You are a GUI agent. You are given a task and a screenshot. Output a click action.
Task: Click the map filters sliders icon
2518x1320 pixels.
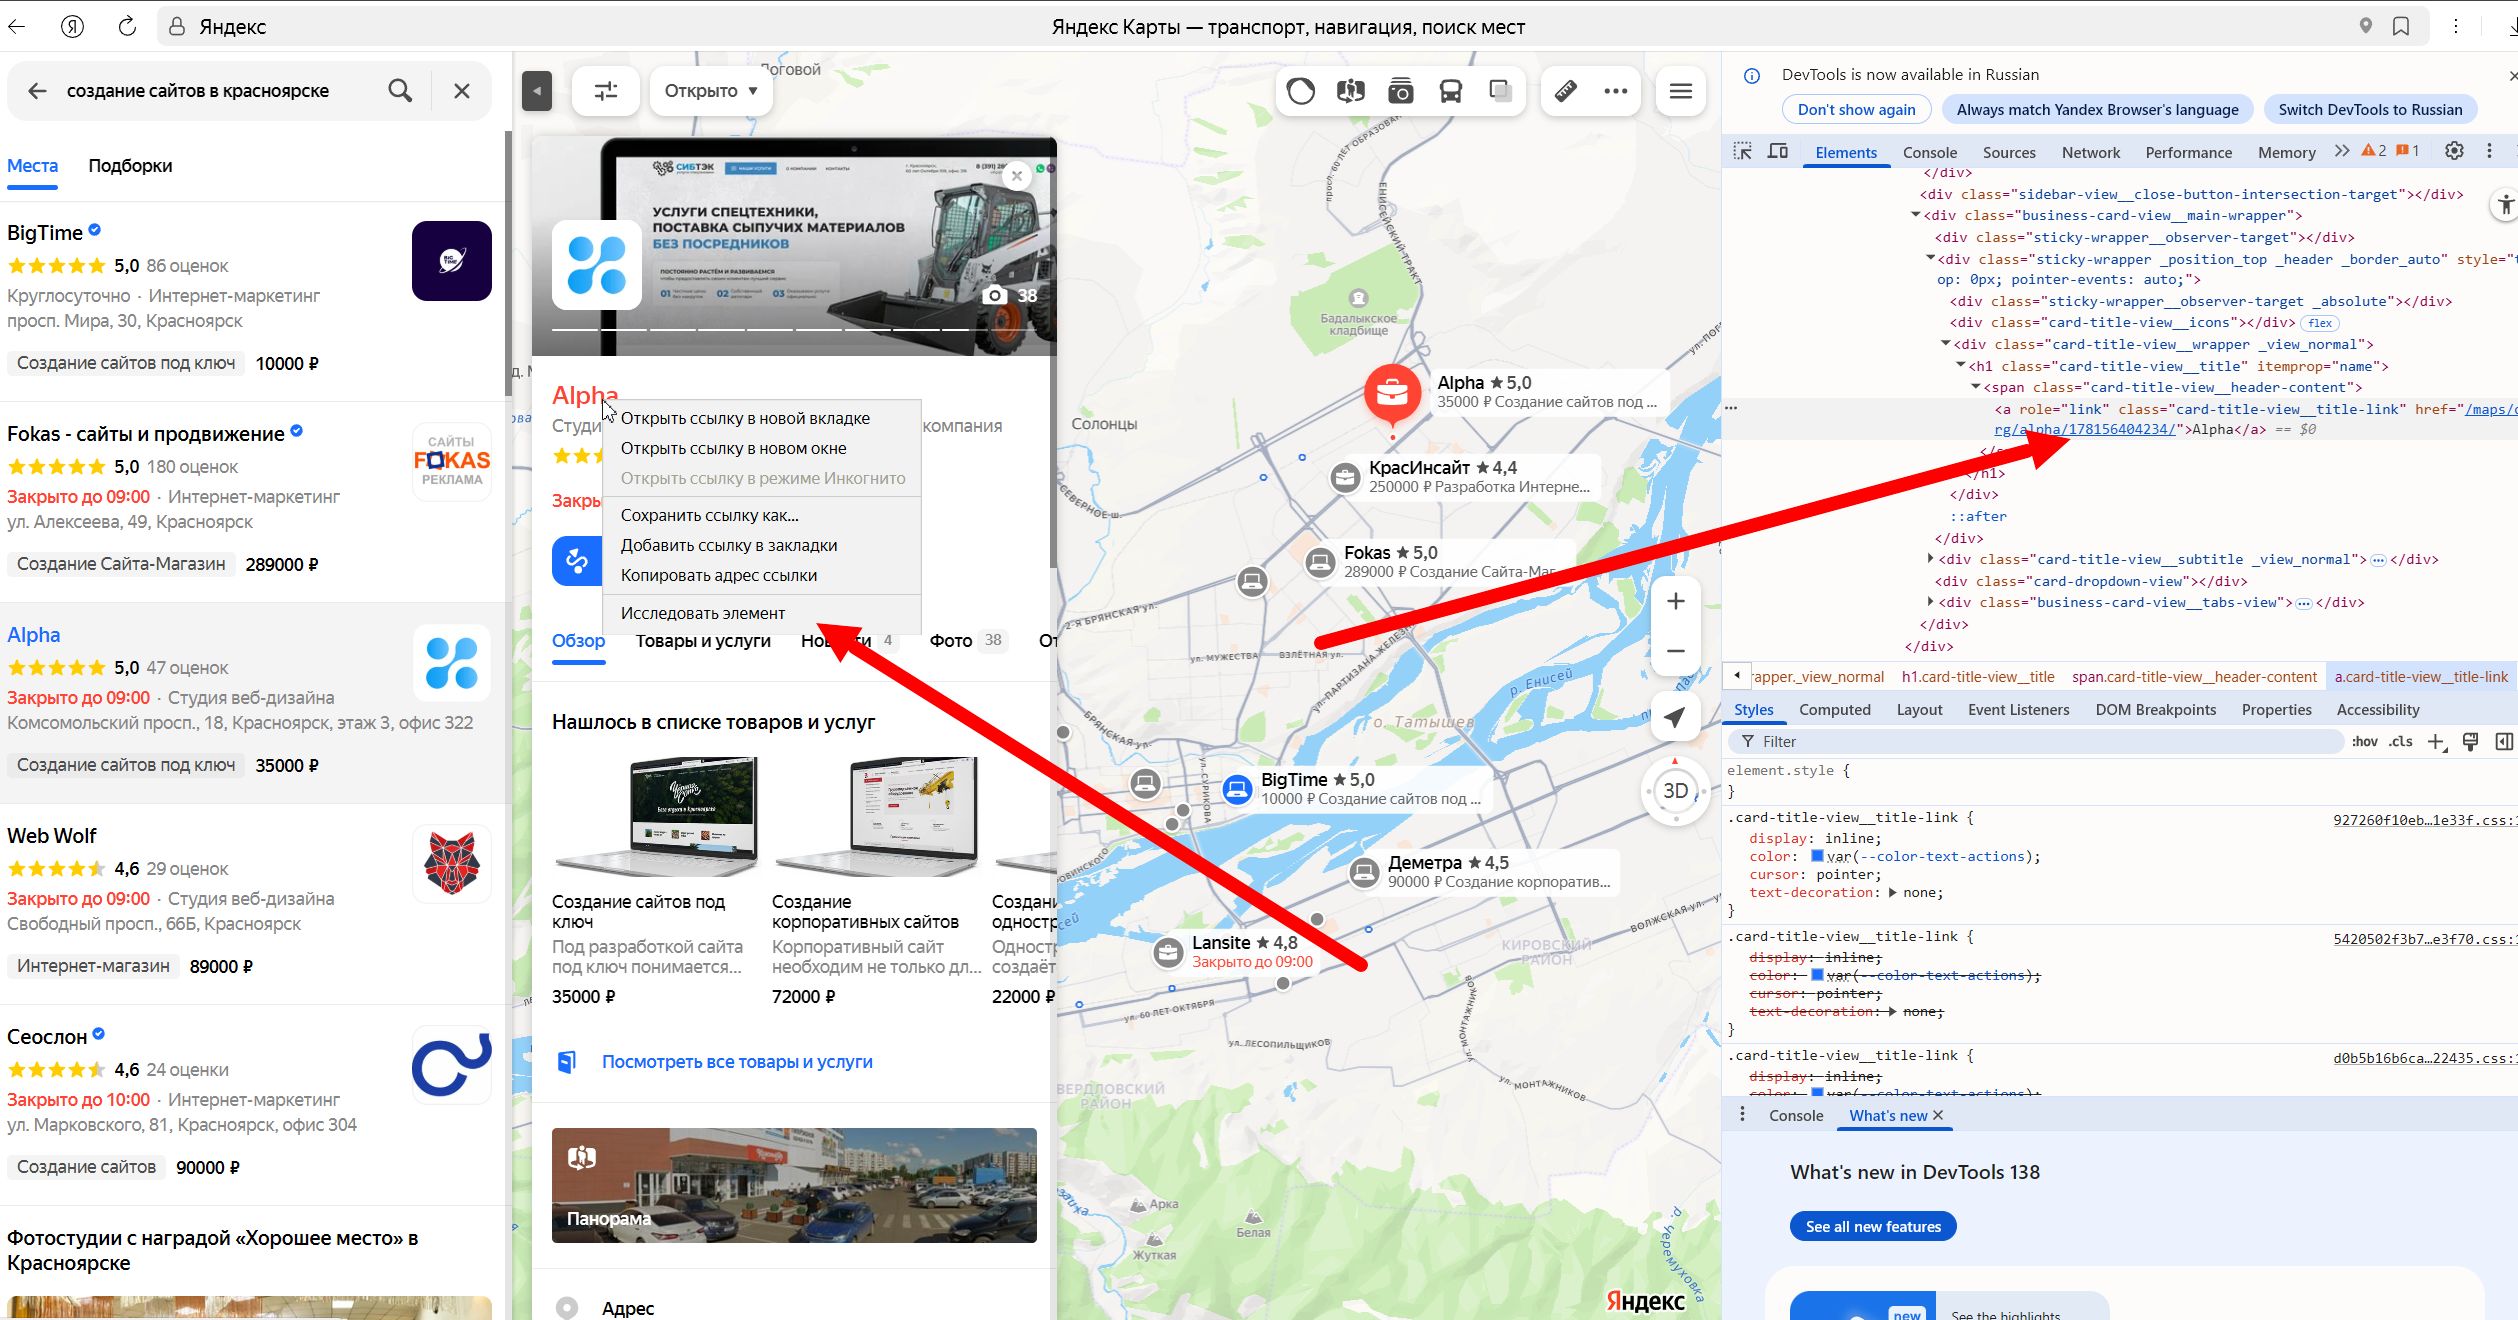pos(606,91)
